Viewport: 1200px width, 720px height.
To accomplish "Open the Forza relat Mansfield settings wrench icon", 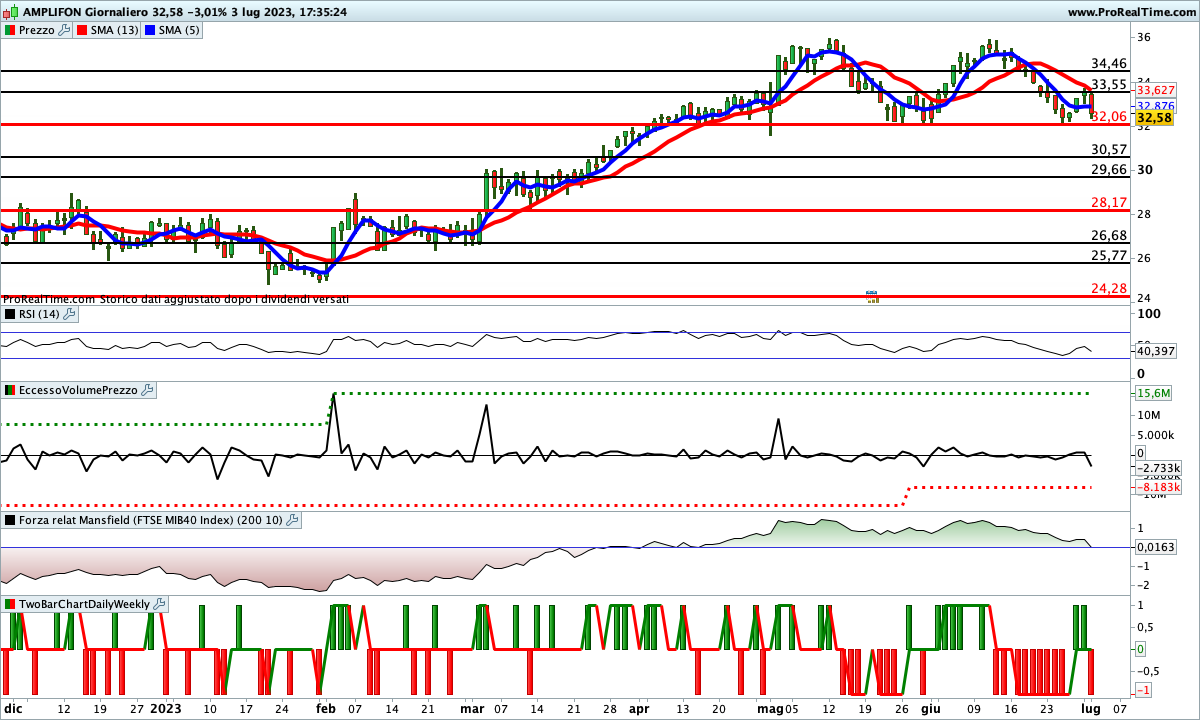I will point(292,520).
